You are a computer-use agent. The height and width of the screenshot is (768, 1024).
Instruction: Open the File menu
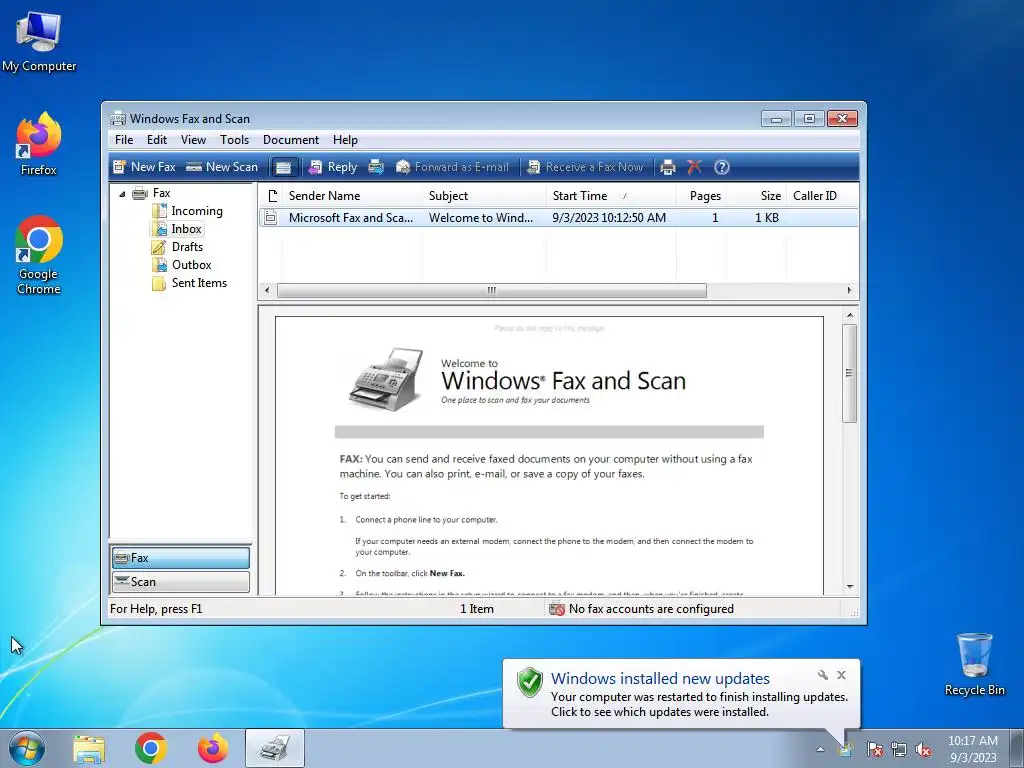click(x=124, y=140)
